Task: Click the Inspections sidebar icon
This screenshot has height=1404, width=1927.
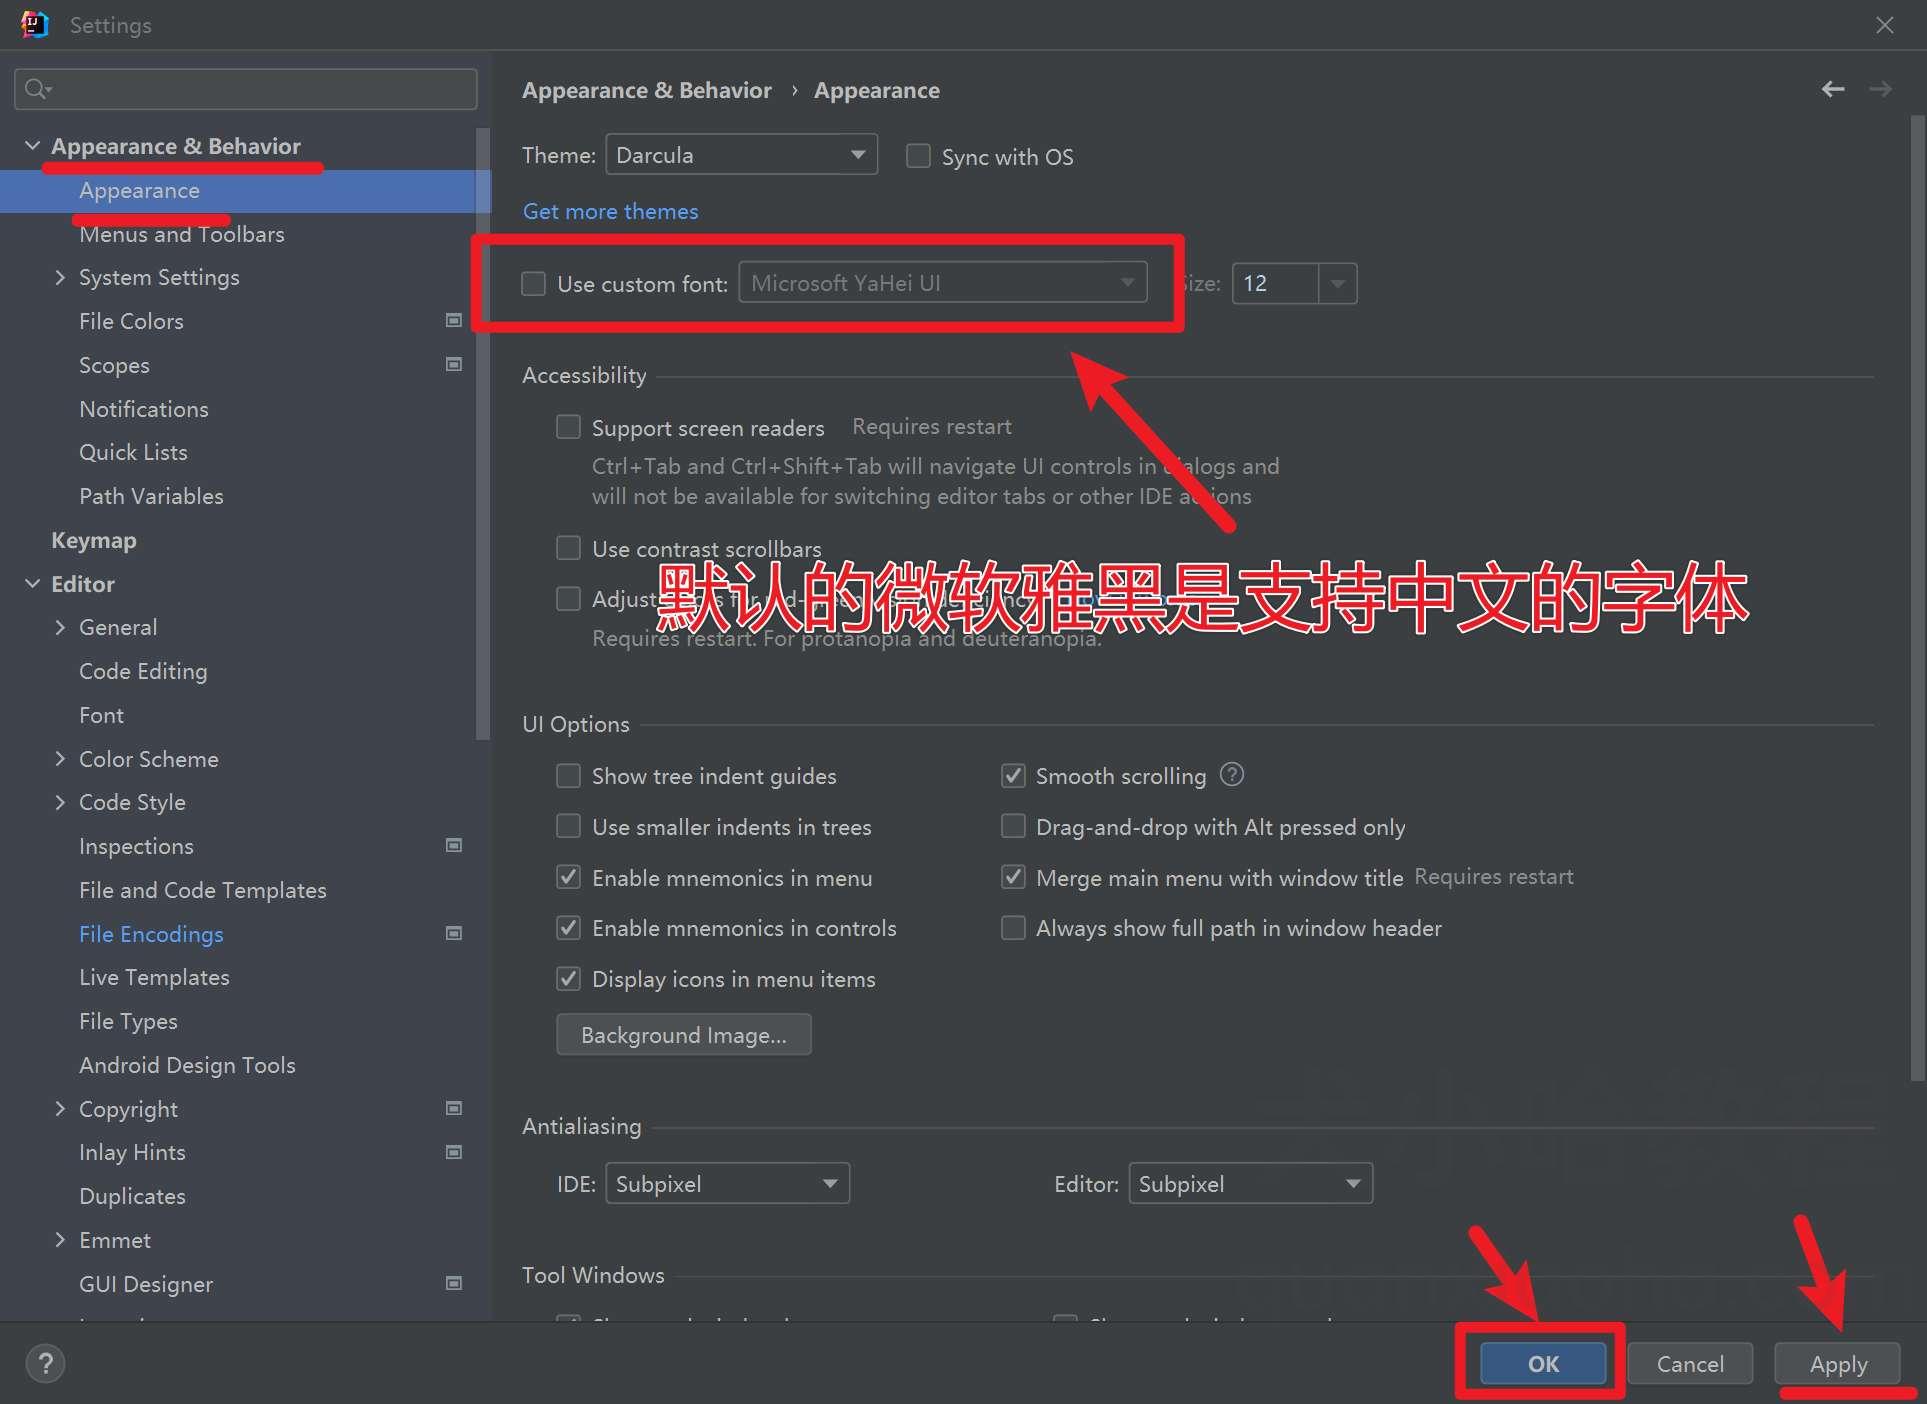Action: 455,844
